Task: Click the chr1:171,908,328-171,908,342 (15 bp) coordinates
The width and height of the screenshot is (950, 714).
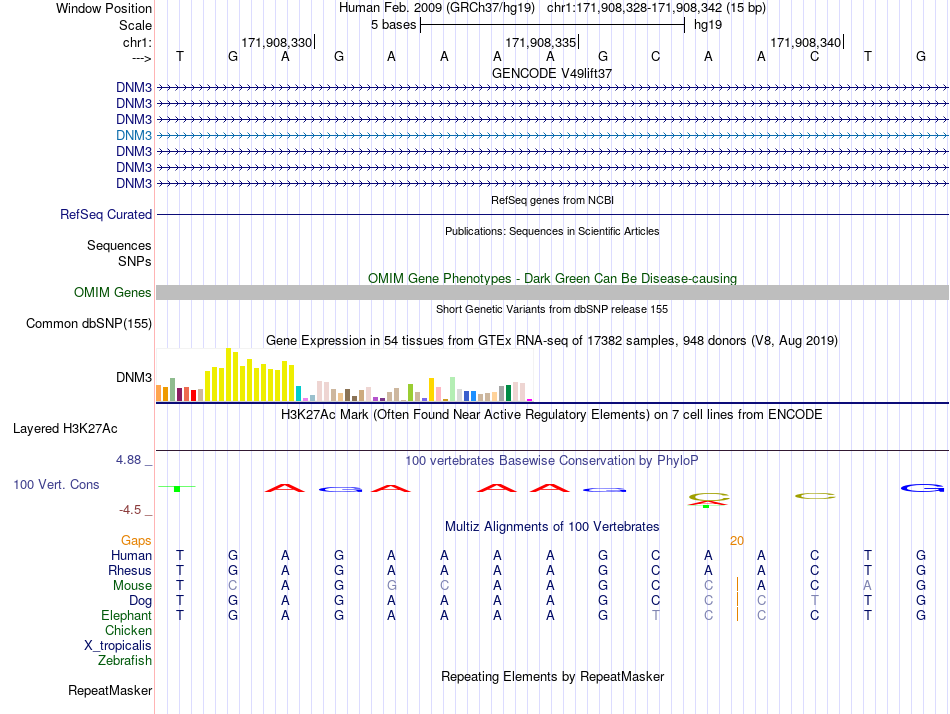Action: (656, 8)
